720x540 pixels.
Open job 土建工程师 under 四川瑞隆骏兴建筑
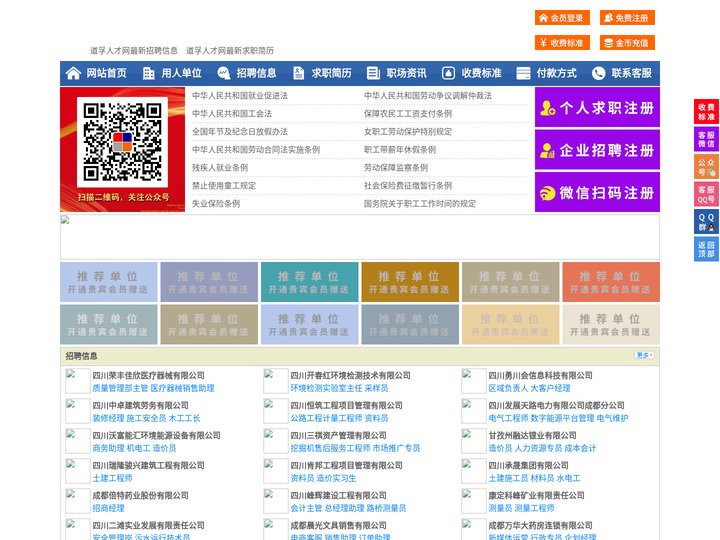(112, 478)
